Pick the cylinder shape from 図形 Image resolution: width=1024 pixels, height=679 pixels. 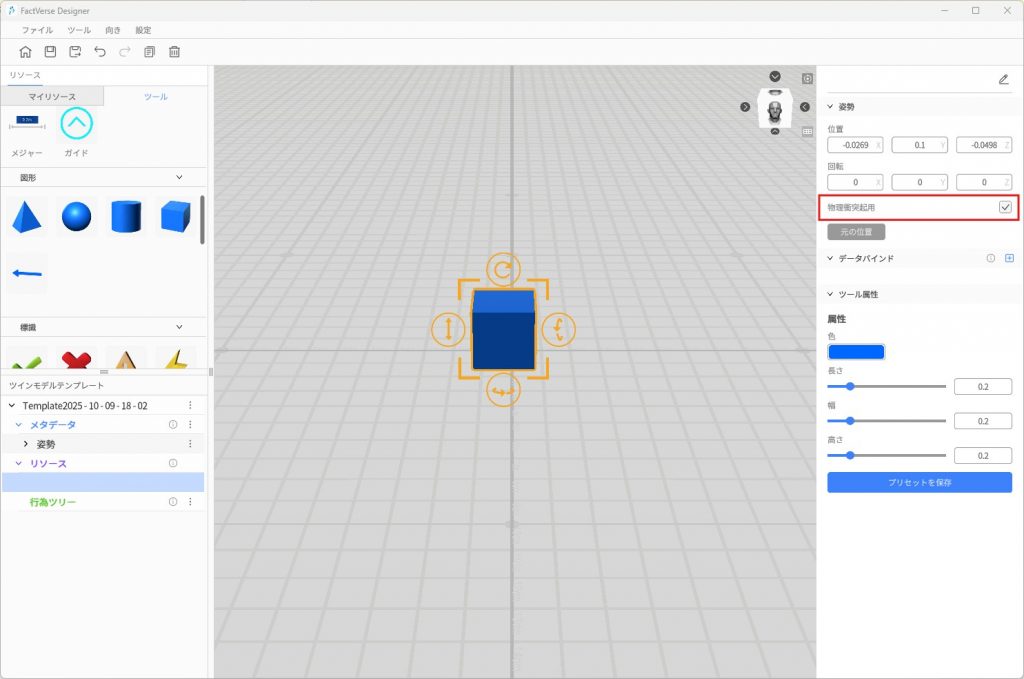pos(126,216)
